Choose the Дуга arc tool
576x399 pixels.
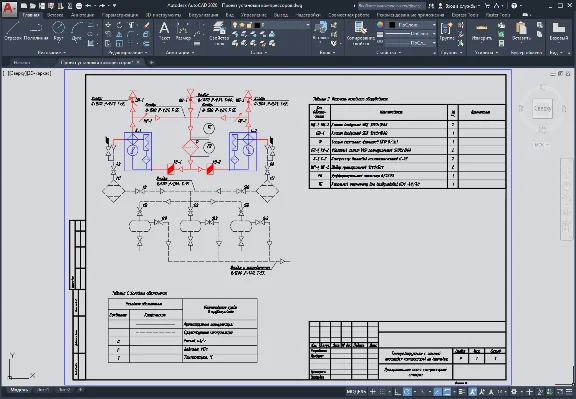click(x=76, y=31)
